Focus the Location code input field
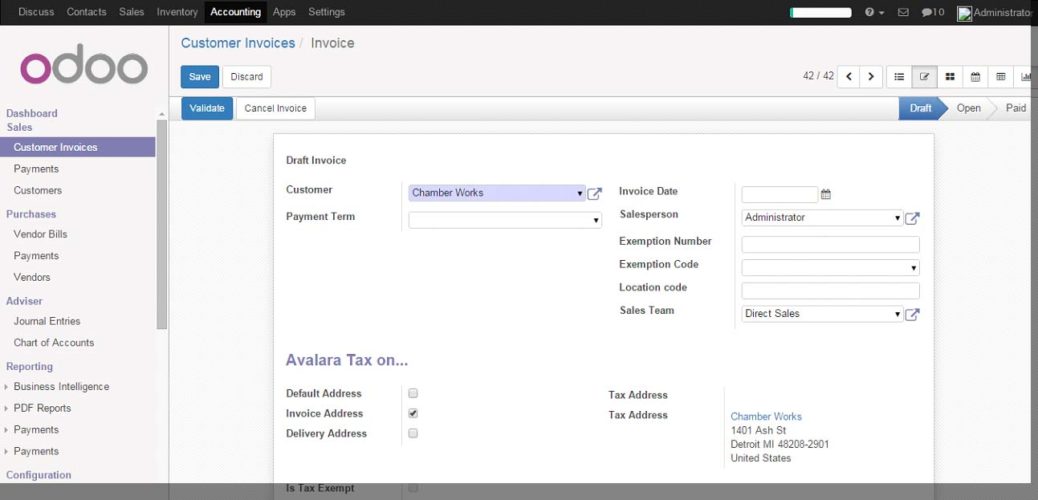1038x500 pixels. [x=830, y=291]
